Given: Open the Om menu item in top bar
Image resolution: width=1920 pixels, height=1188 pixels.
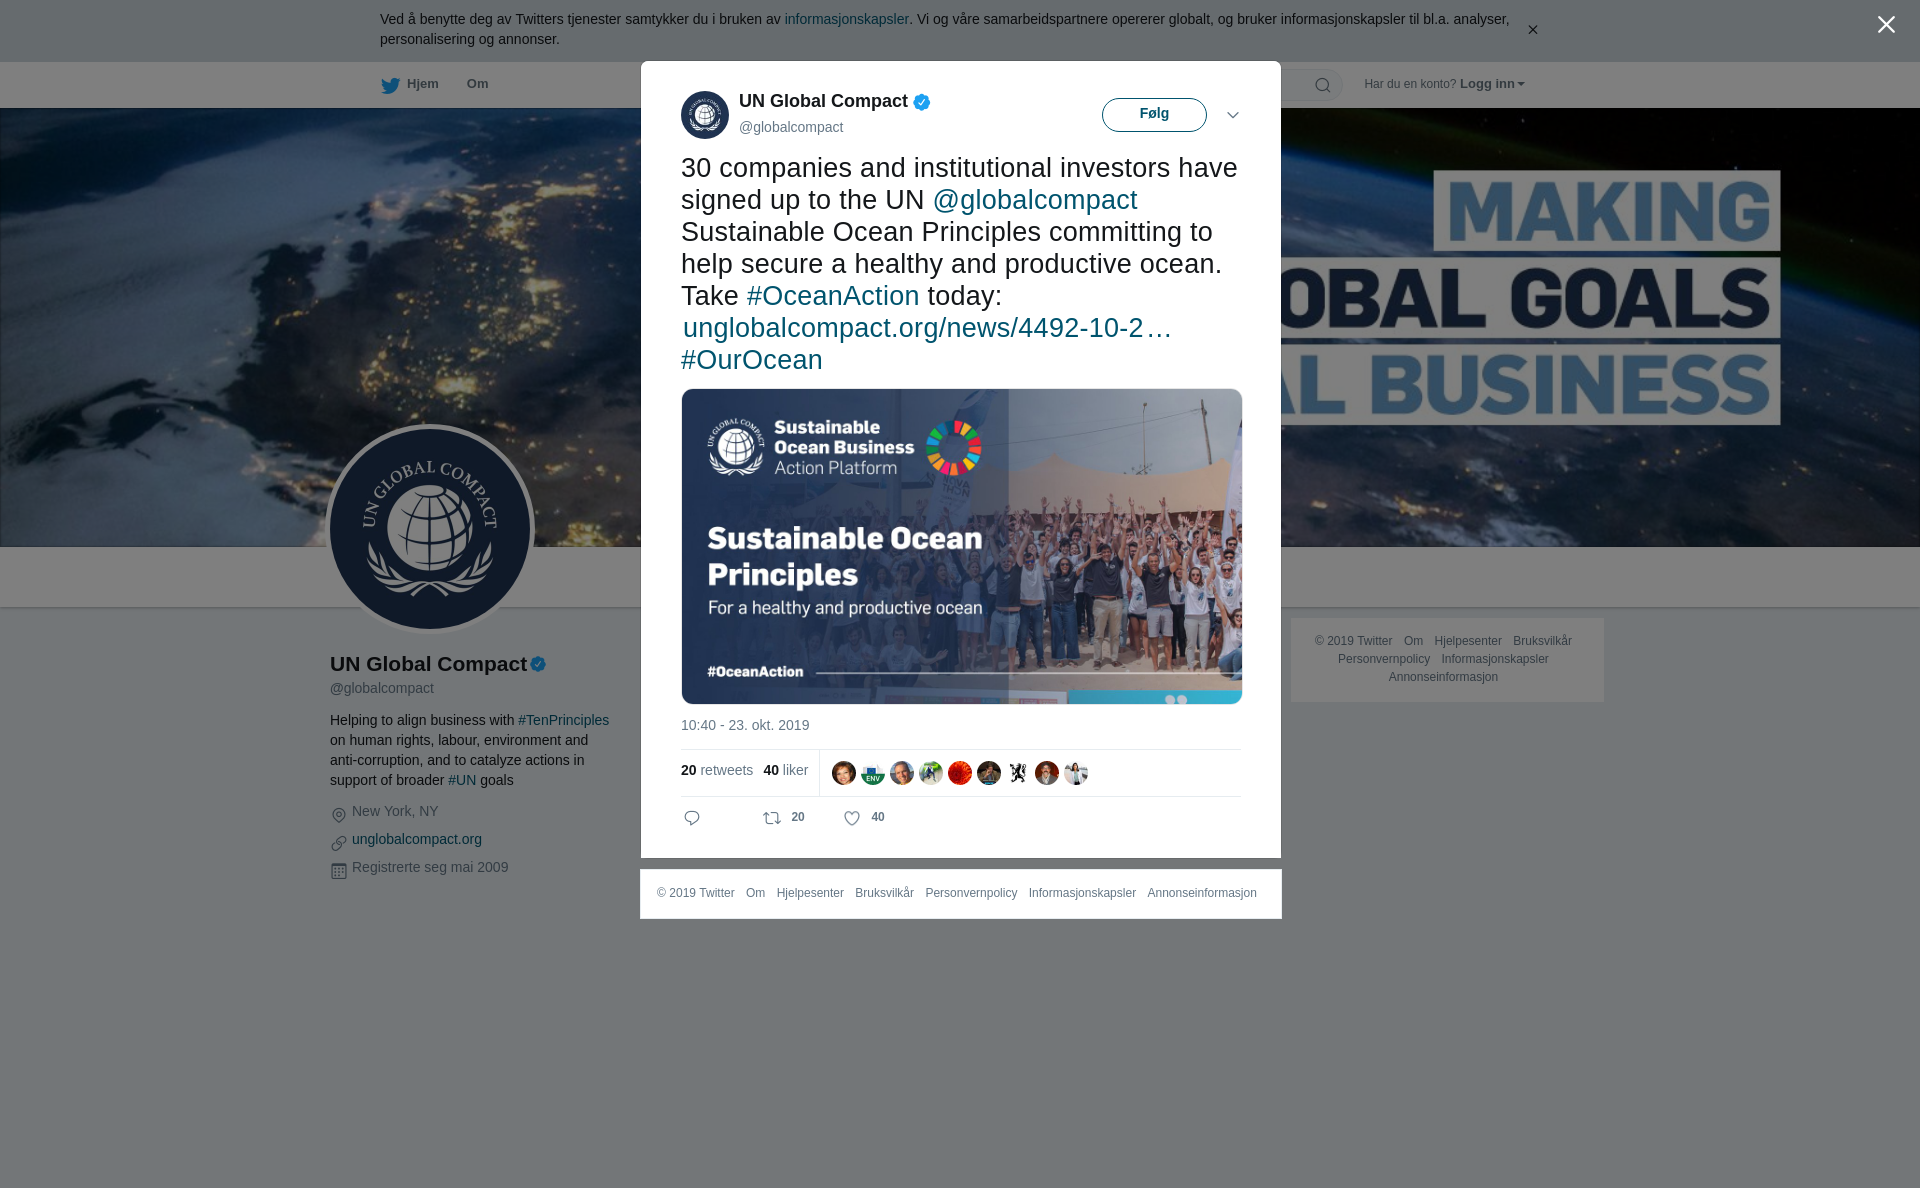Looking at the screenshot, I should (x=477, y=84).
